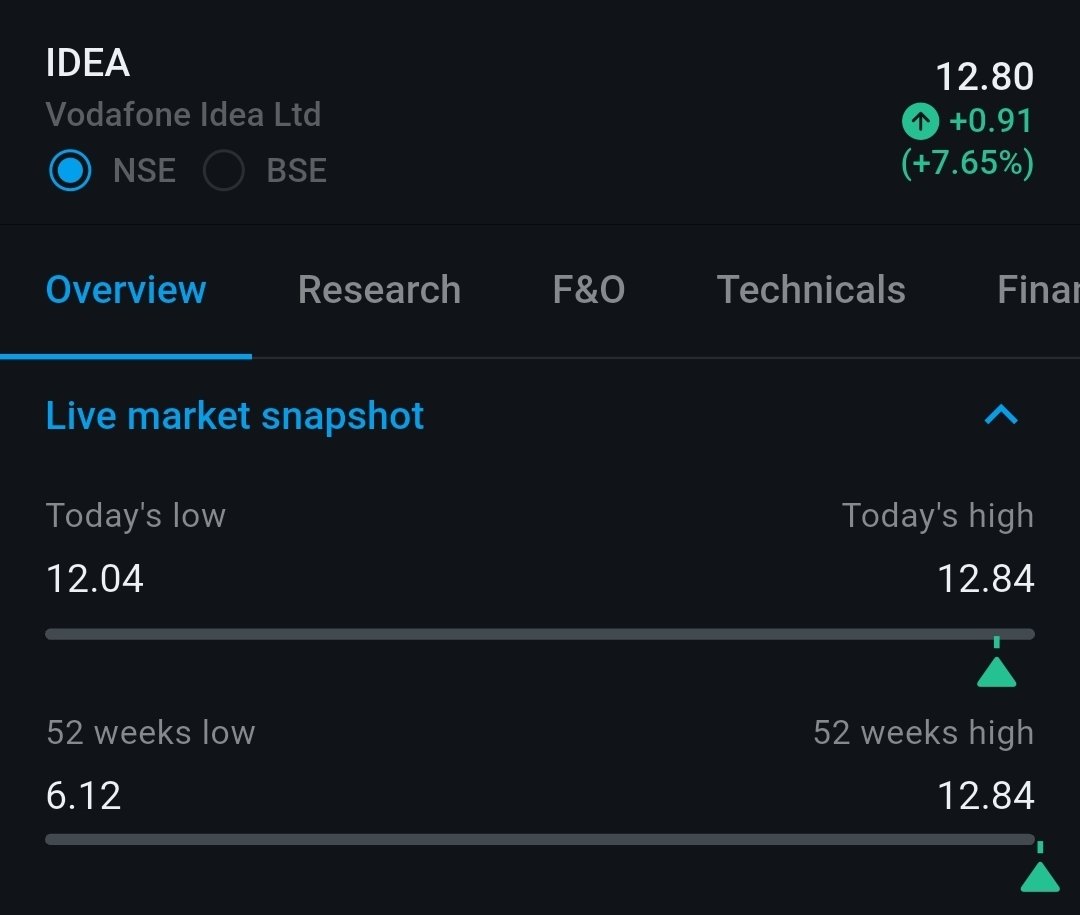Tap the 52 weeks high value 12.84
Viewport: 1080px width, 915px height.
pyautogui.click(x=986, y=796)
